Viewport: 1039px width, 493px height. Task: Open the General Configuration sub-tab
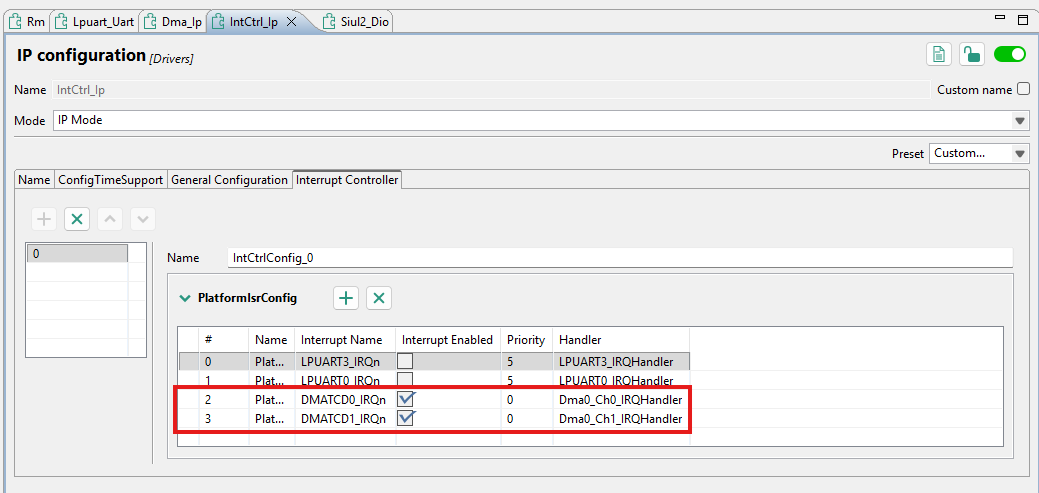coord(229,180)
